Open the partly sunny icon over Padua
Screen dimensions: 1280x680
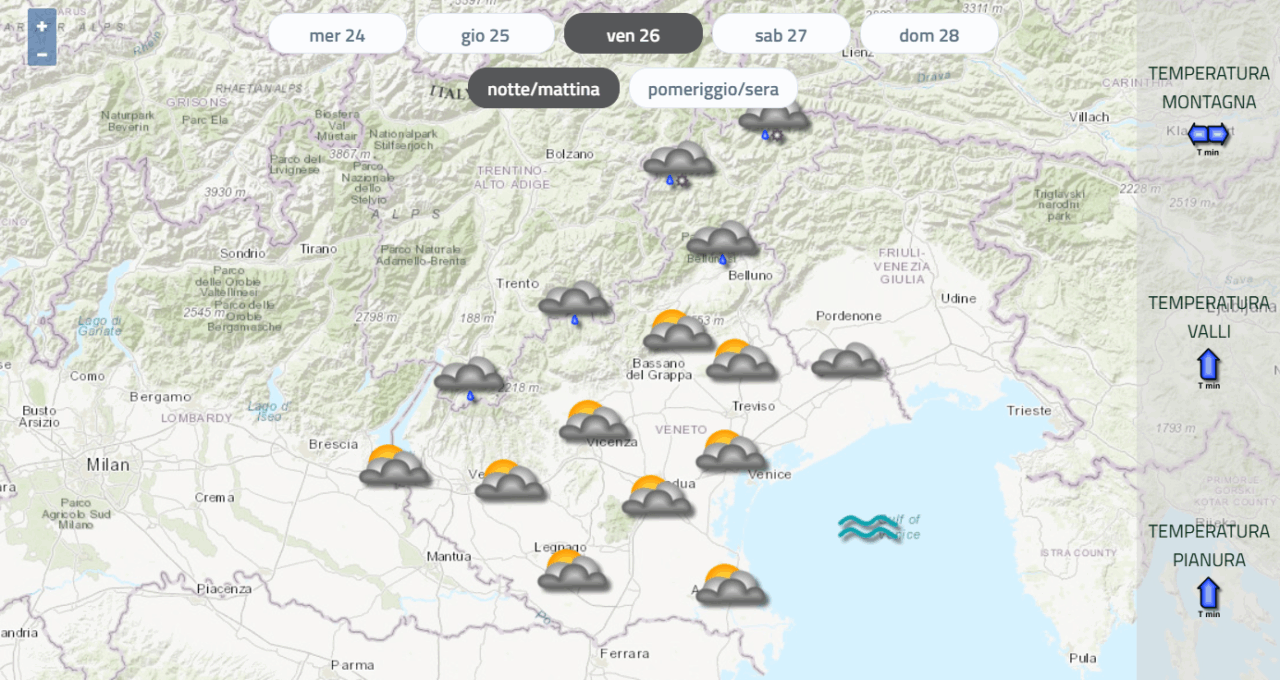pos(658,496)
